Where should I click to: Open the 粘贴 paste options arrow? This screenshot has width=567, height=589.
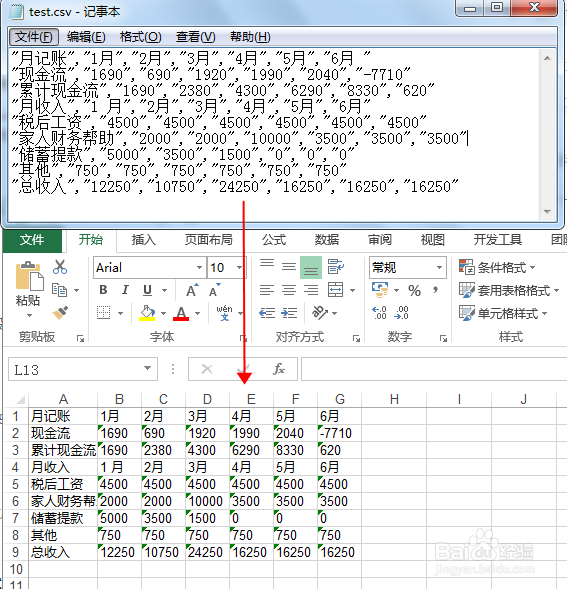(x=29, y=315)
